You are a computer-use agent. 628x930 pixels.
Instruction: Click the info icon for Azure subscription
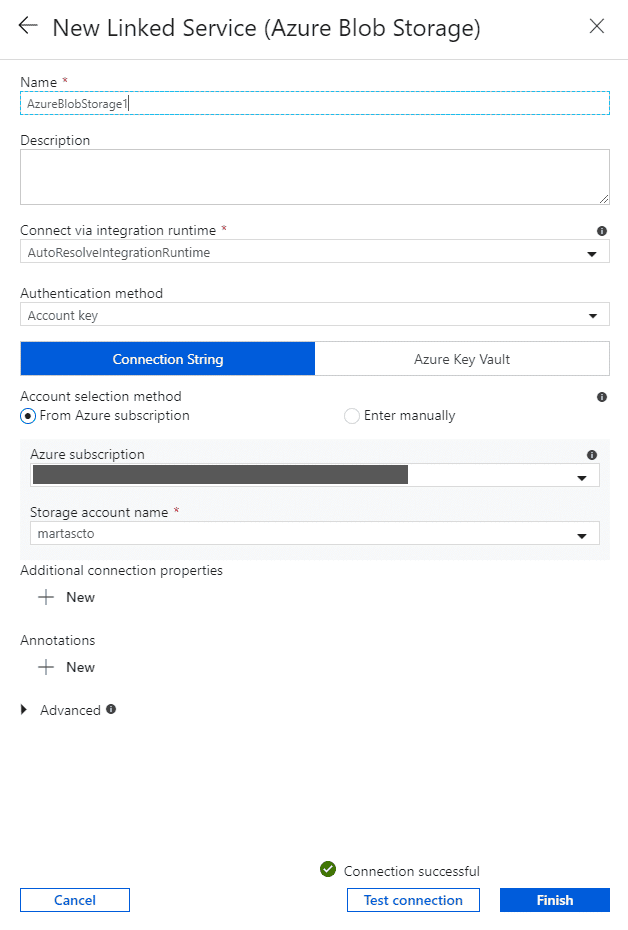click(591, 455)
